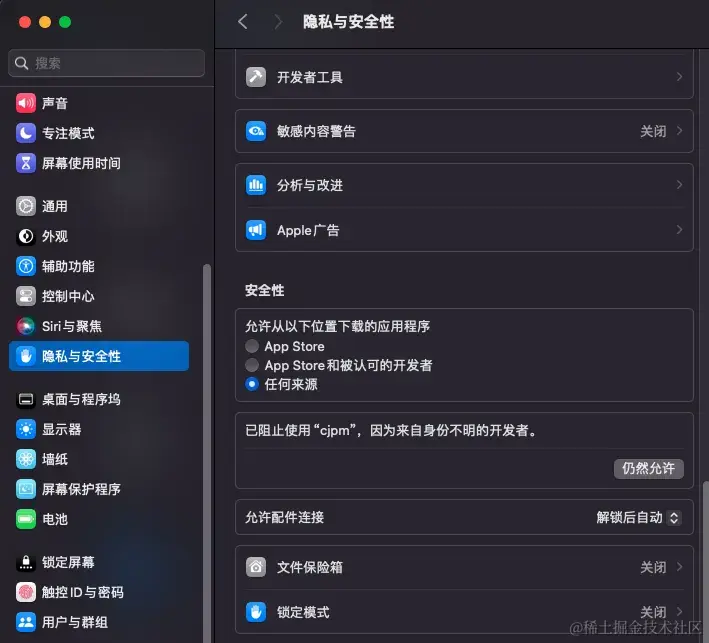Open the Wallpaper (墙纸) icon
The height and width of the screenshot is (643, 709).
coord(26,459)
